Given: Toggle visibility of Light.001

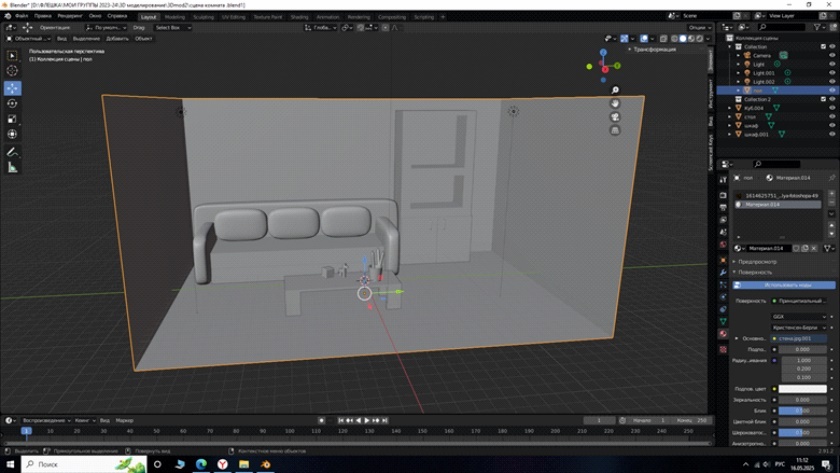Looking at the screenshot, I should click(832, 73).
